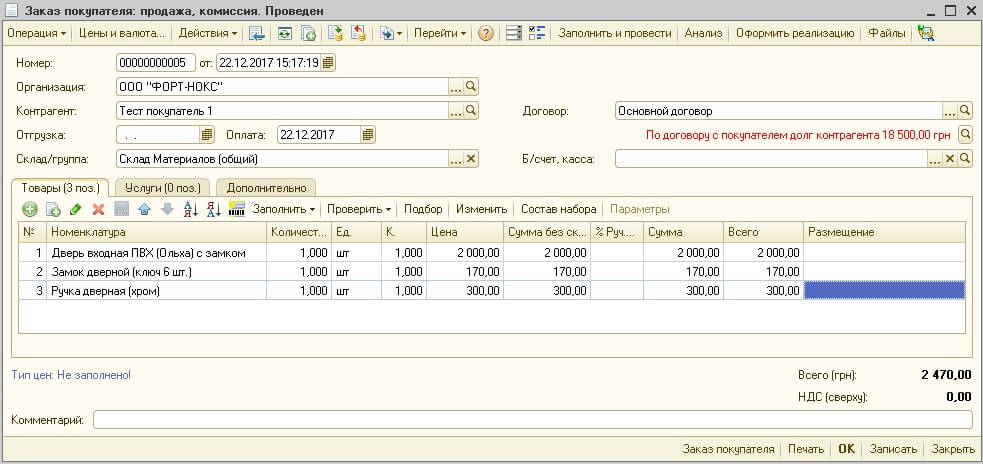Open the Заполнить dropdown in table toolbar
The image size is (983, 464).
(284, 209)
